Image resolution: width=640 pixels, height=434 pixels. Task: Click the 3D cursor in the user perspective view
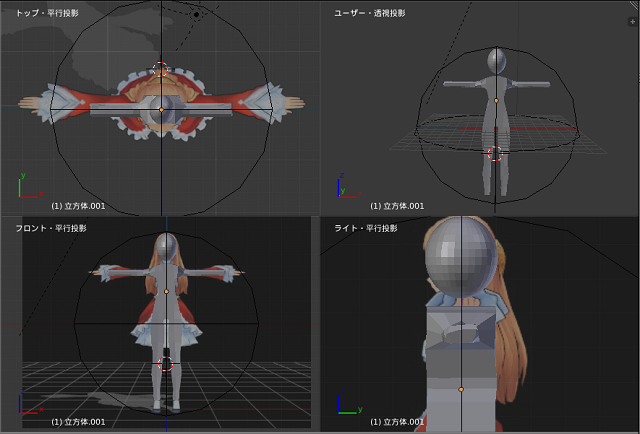pyautogui.click(x=496, y=153)
